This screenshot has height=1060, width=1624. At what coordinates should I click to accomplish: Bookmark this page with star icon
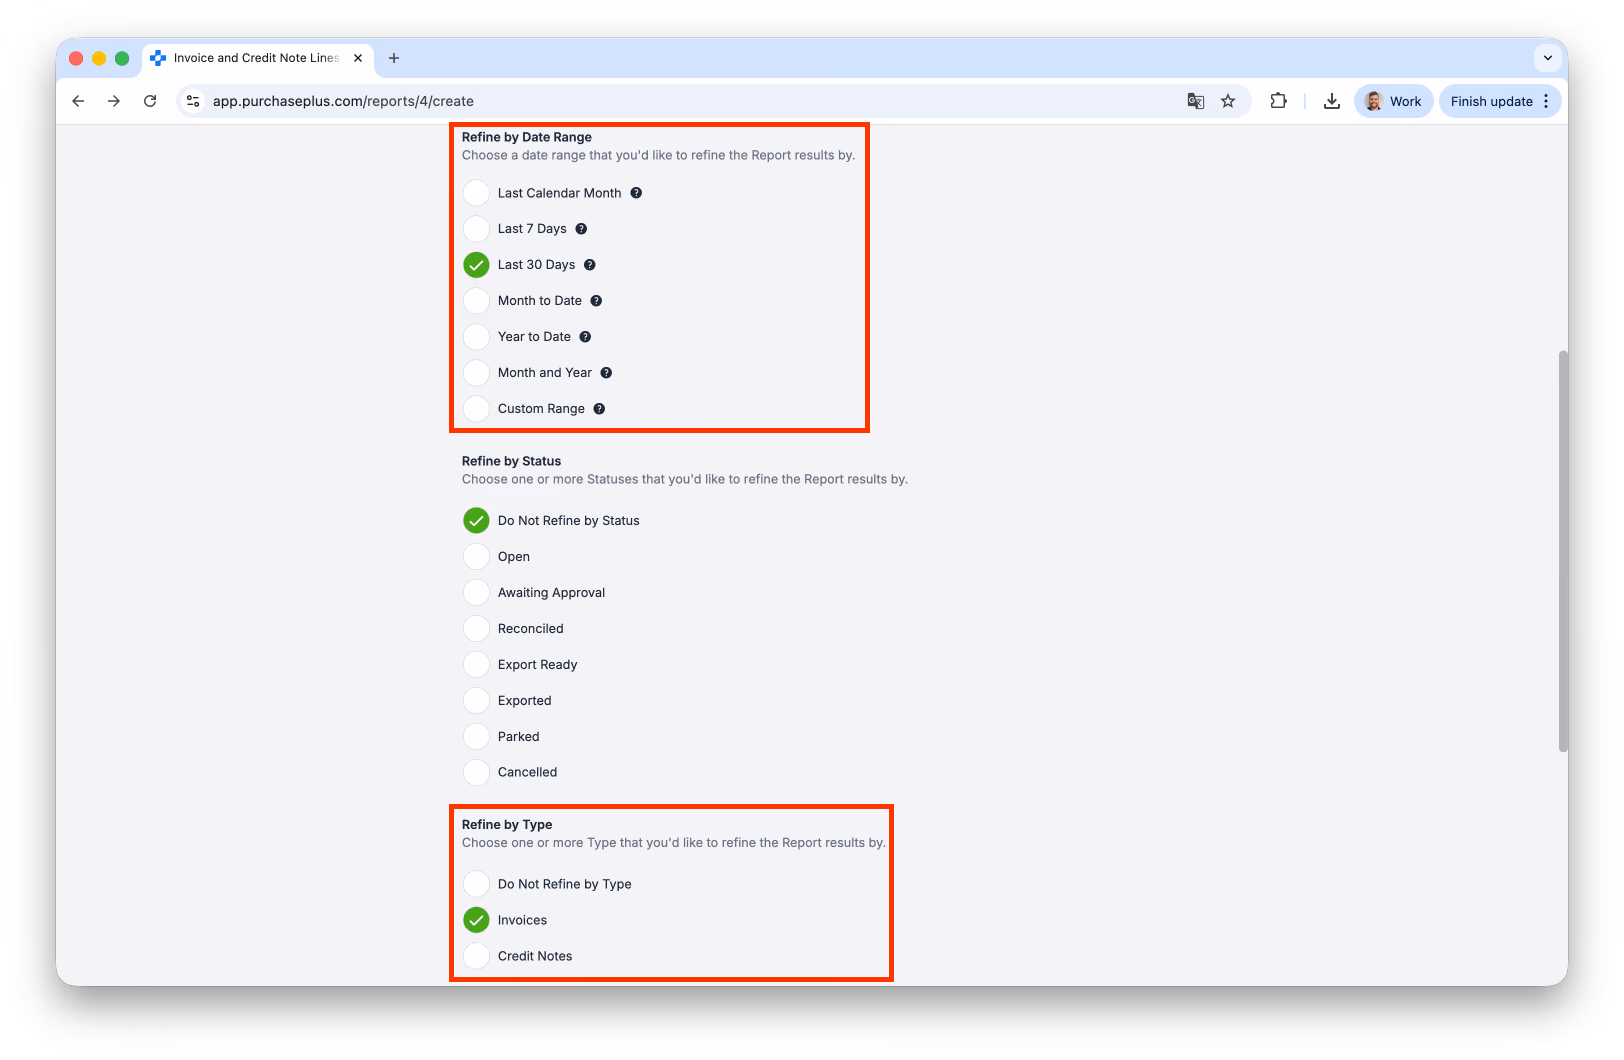(x=1228, y=101)
